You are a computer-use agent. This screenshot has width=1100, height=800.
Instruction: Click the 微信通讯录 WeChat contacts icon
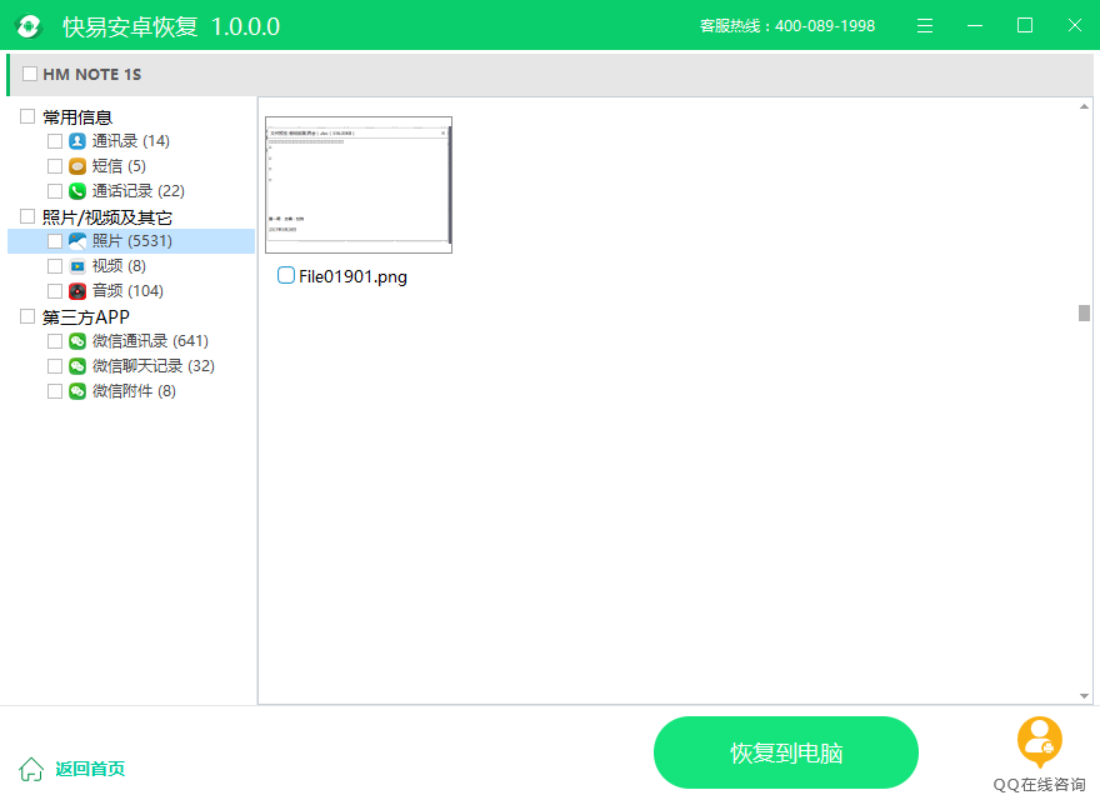[76, 341]
